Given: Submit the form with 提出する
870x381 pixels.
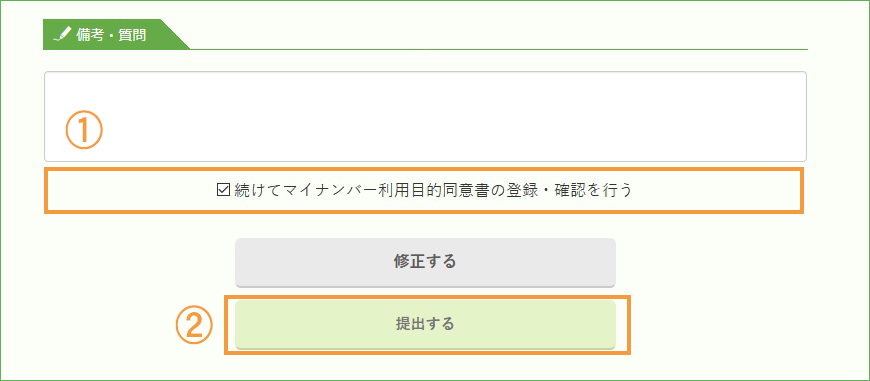Looking at the screenshot, I should (x=425, y=324).
